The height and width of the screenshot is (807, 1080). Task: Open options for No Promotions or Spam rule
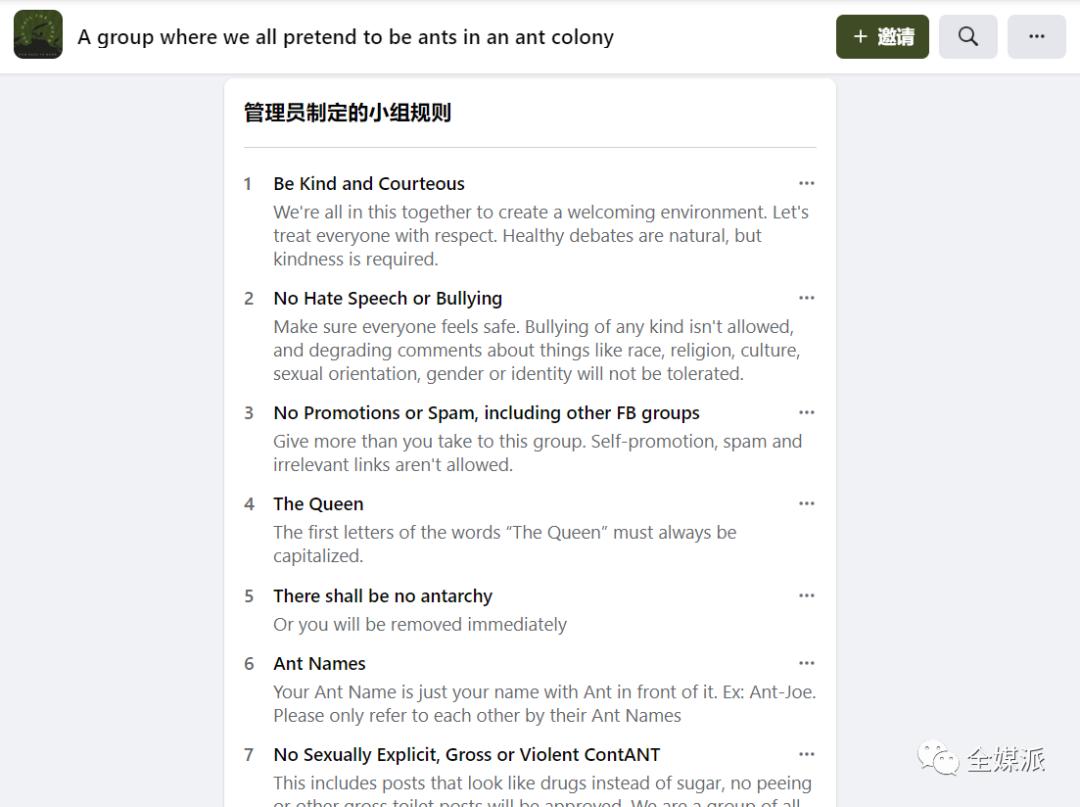(x=806, y=413)
